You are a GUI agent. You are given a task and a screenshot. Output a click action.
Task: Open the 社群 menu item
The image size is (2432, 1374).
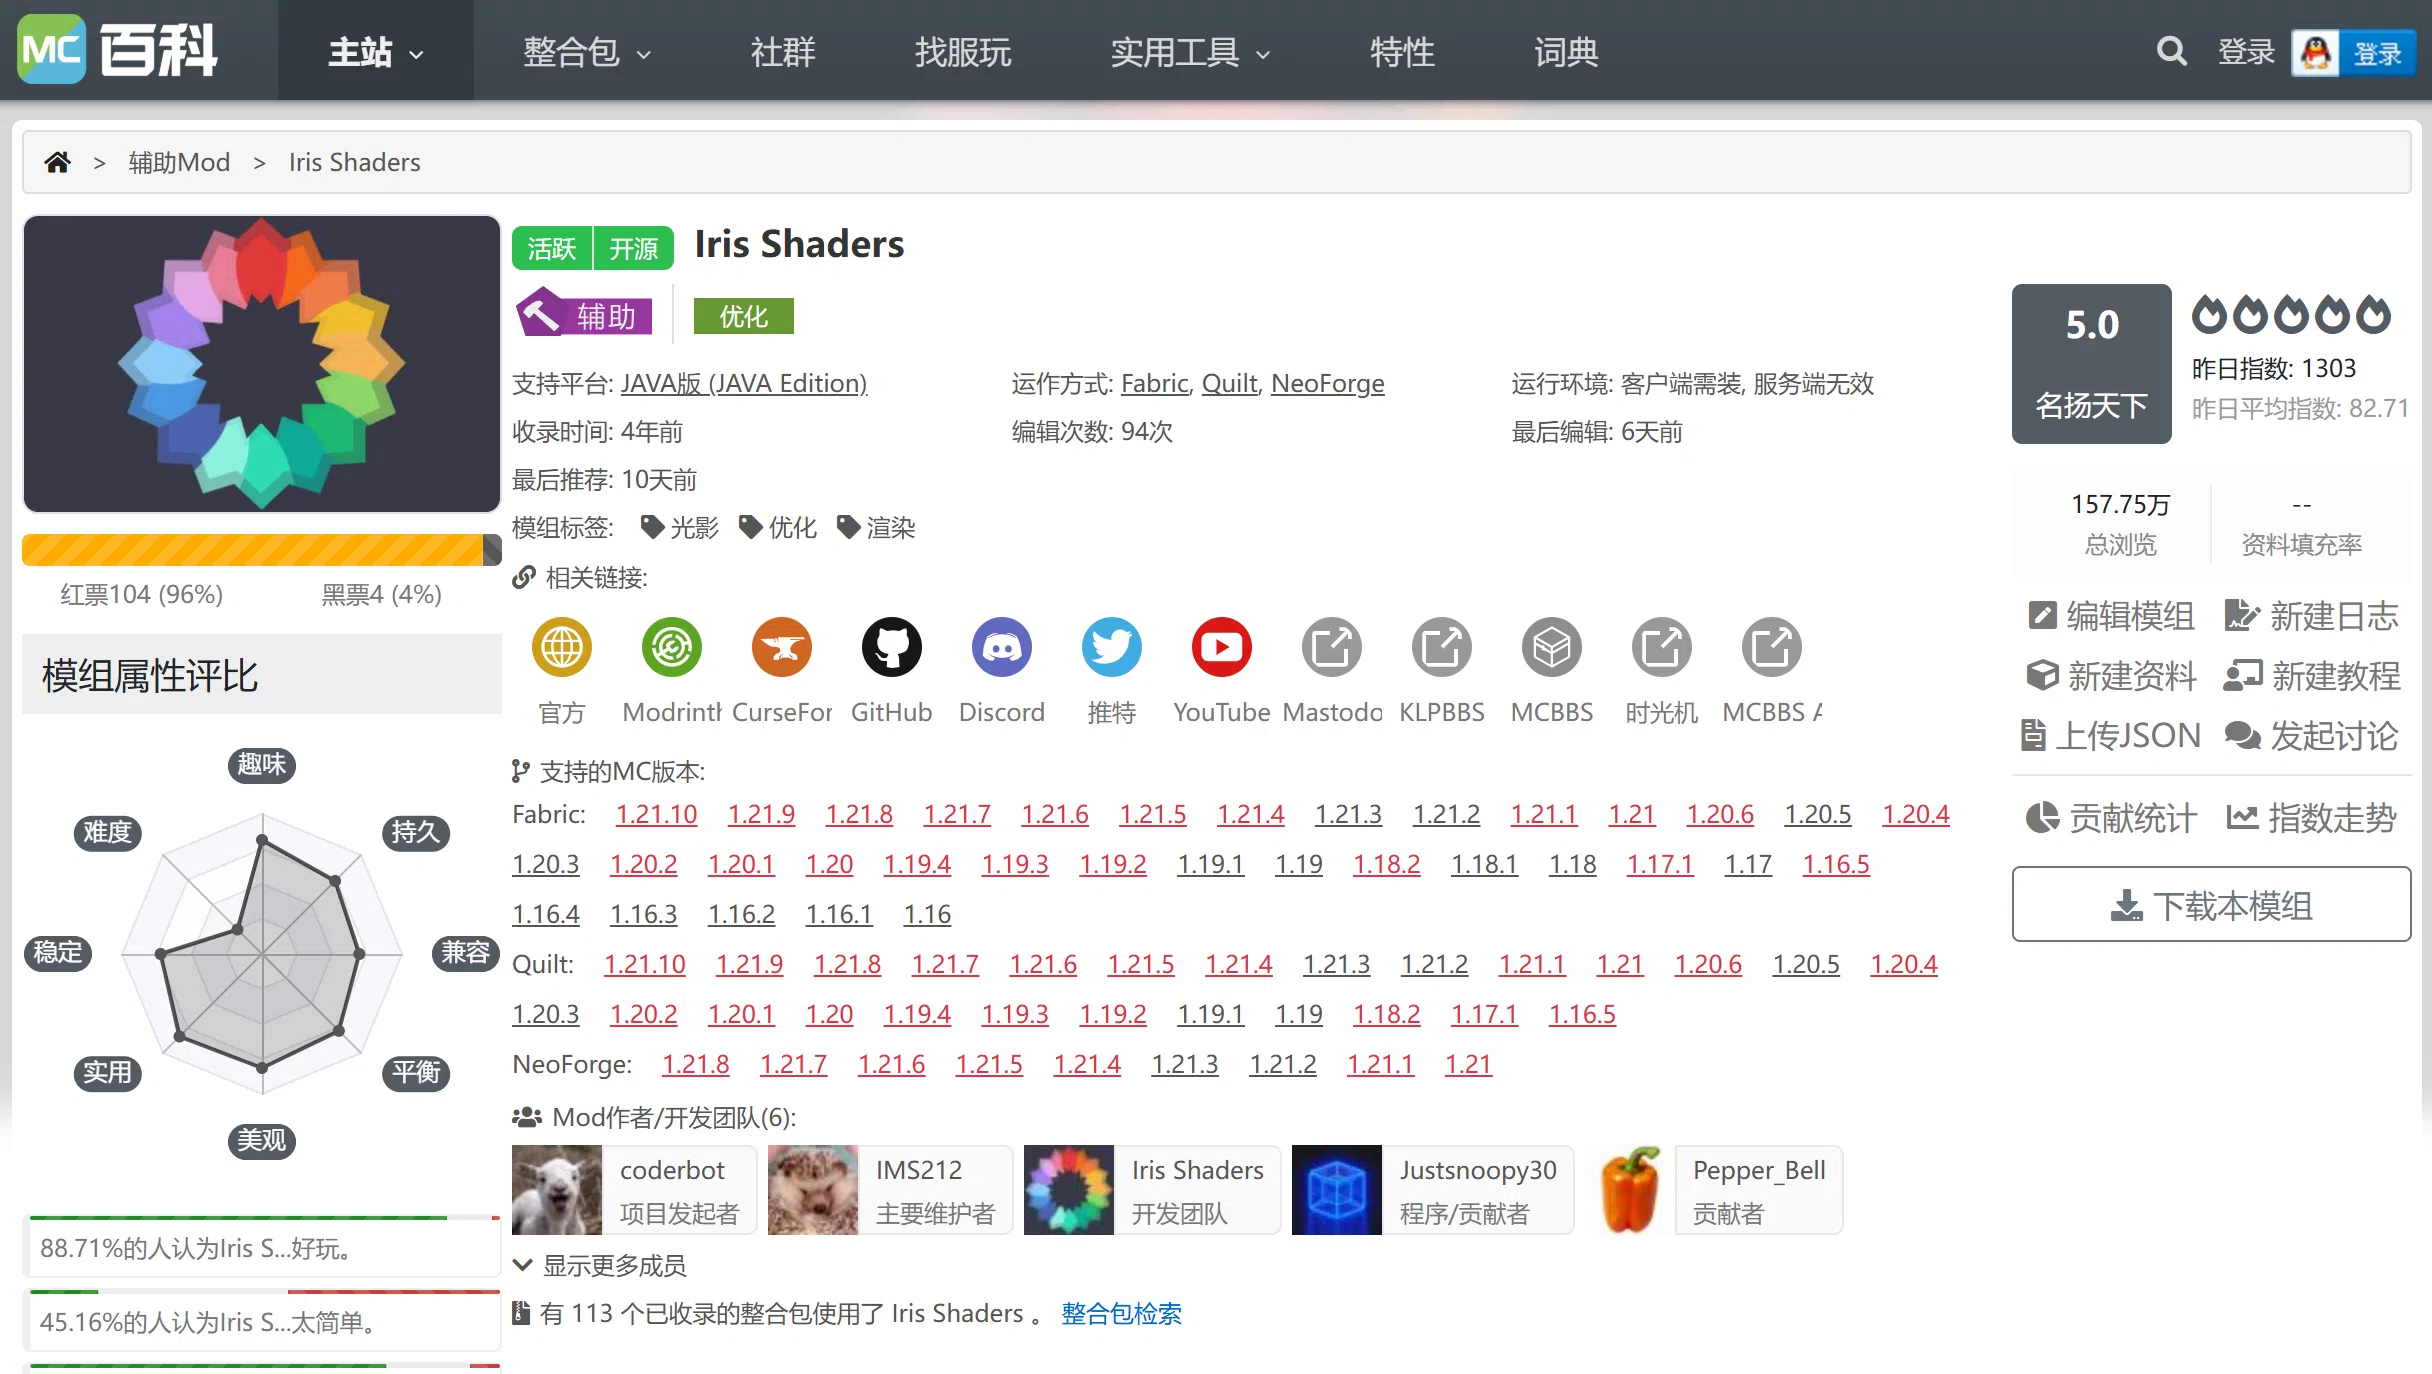tap(783, 51)
